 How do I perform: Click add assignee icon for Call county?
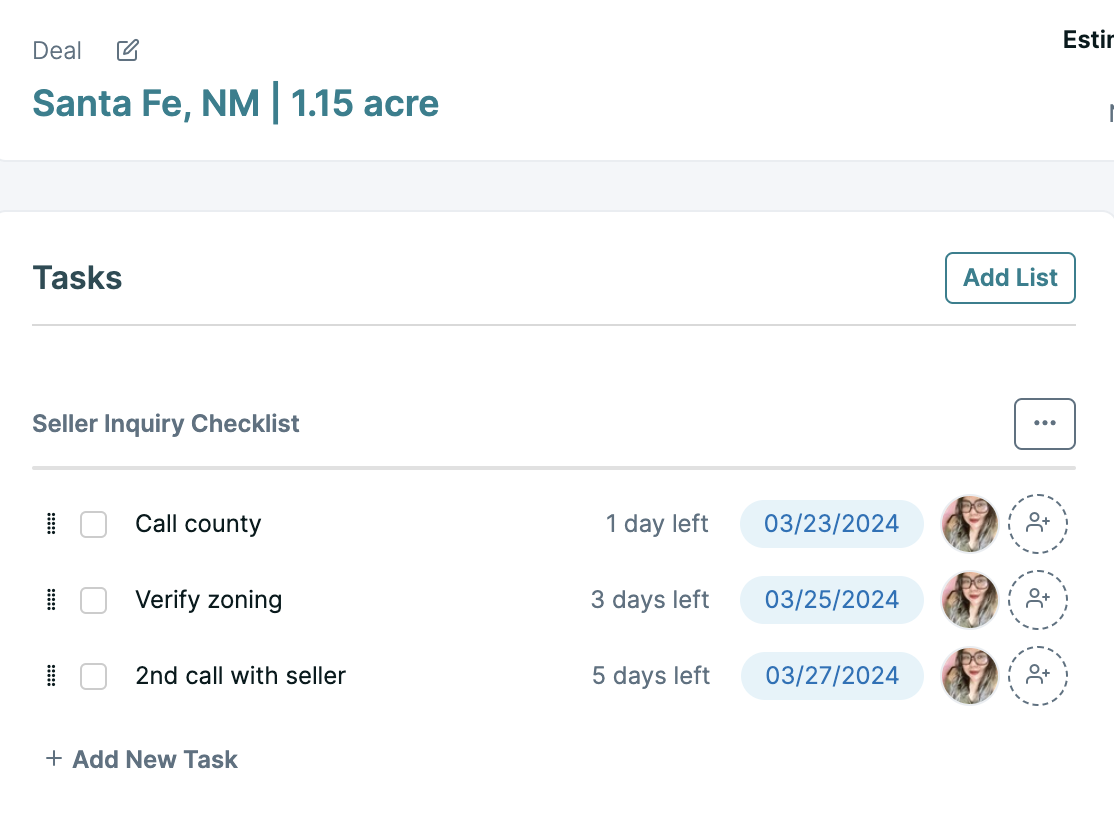point(1037,524)
